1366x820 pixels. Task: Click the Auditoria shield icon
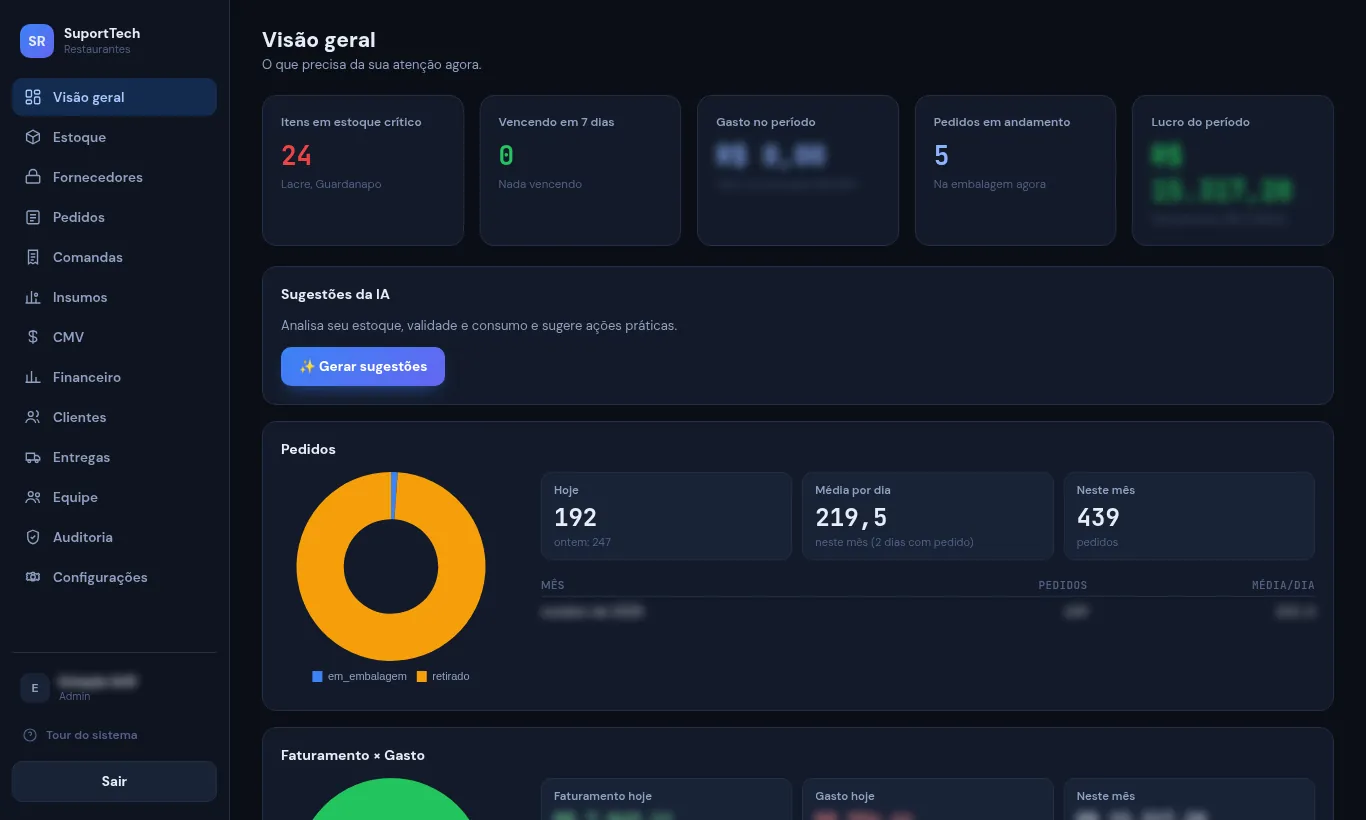33,537
